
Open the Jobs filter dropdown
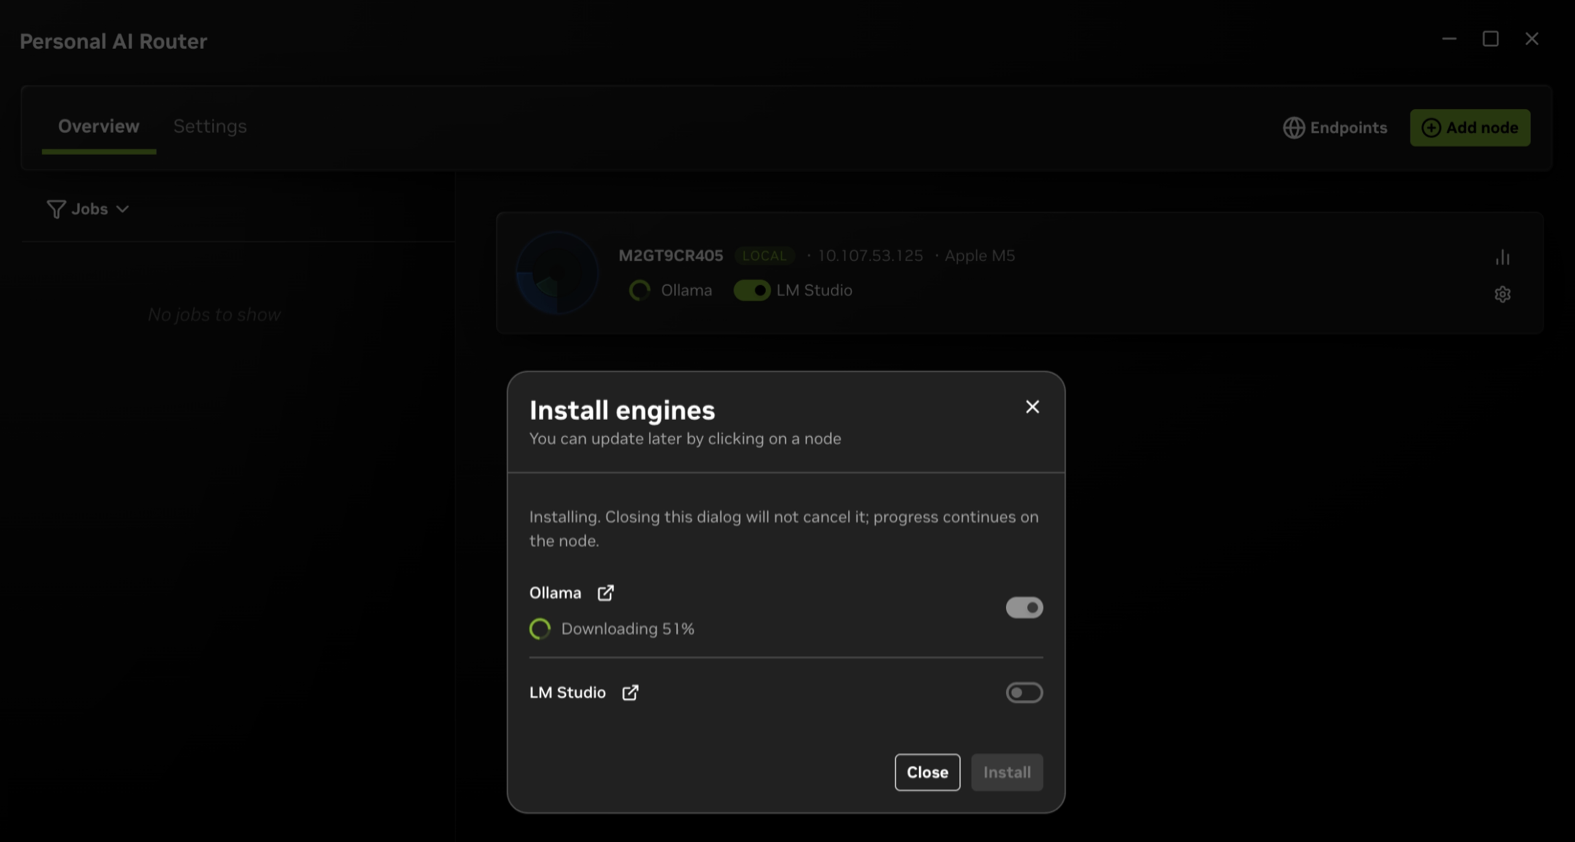[88, 209]
